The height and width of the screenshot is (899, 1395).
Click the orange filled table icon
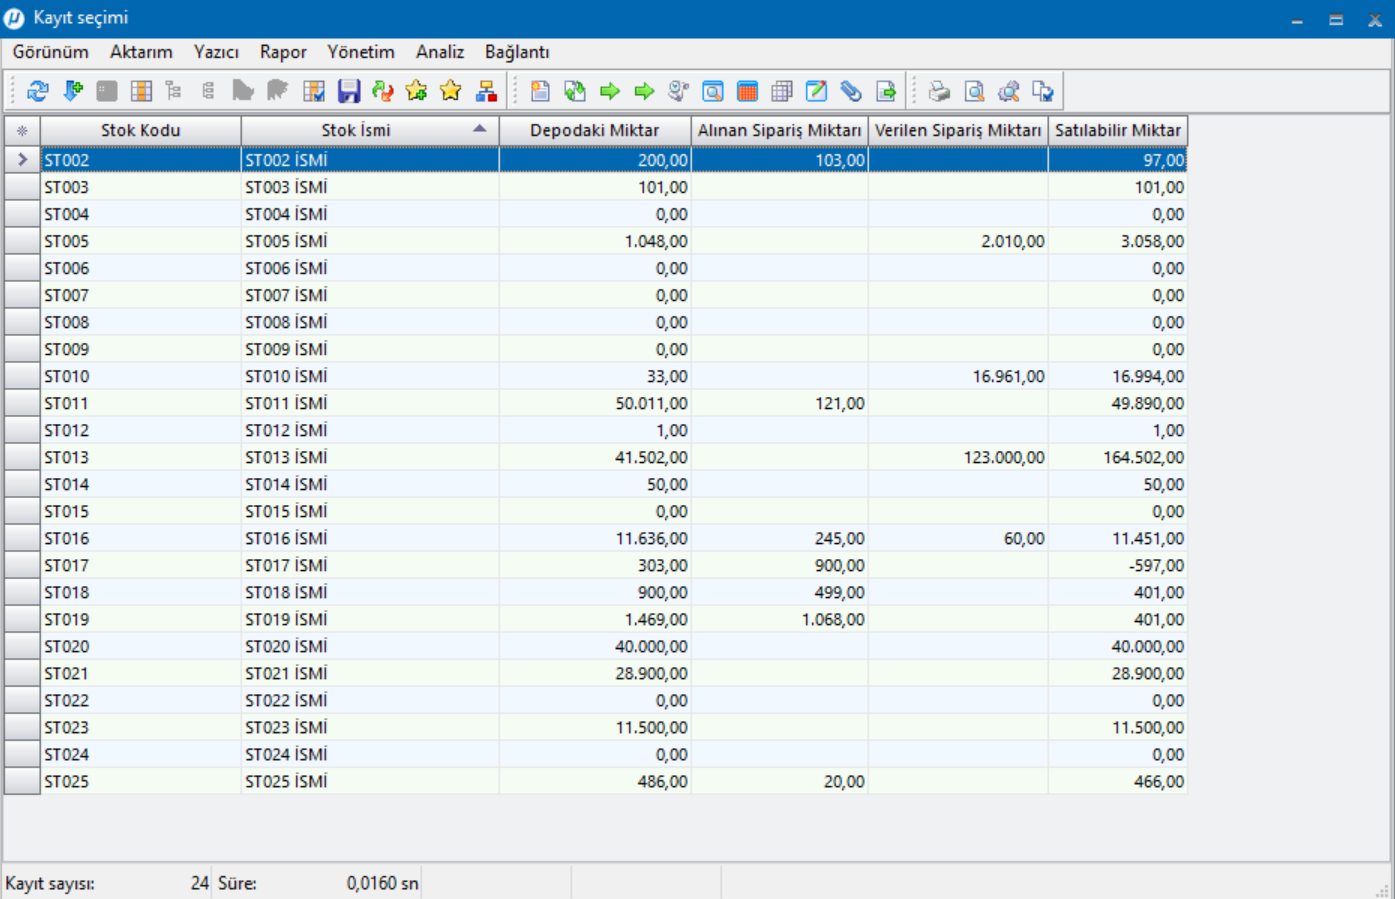point(747,91)
